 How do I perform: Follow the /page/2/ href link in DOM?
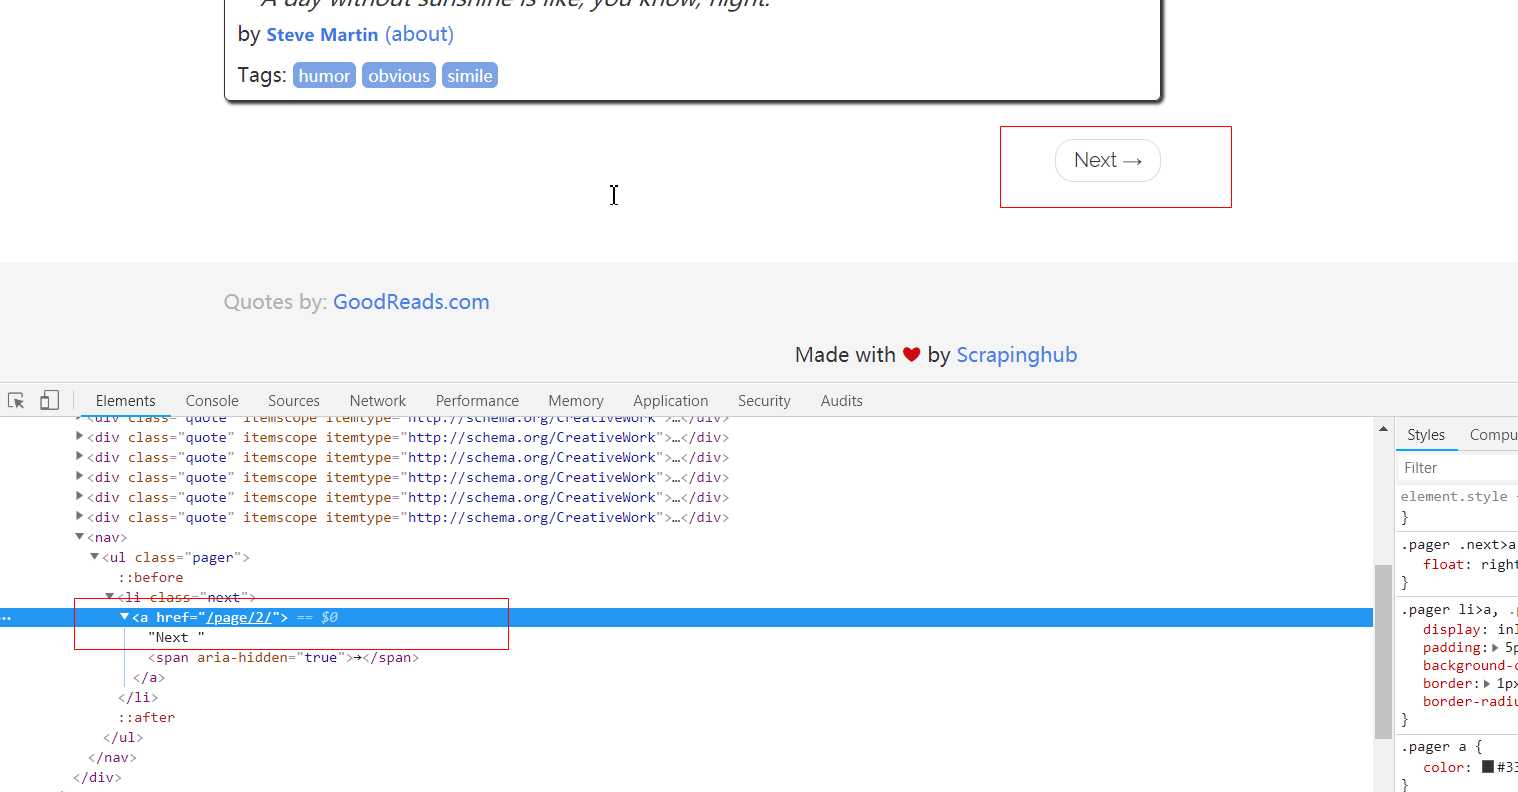[x=241, y=617]
